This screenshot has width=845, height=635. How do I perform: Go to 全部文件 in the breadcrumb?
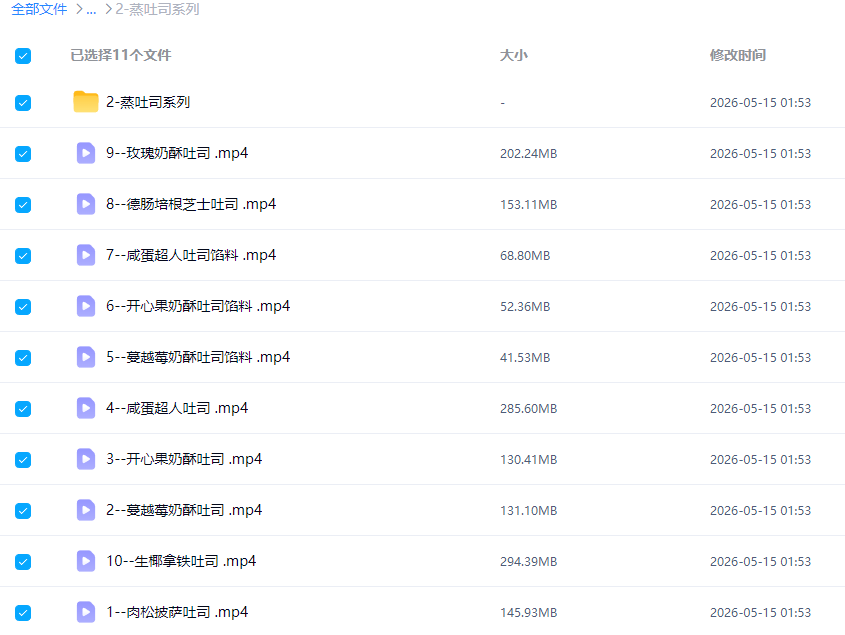(39, 9)
